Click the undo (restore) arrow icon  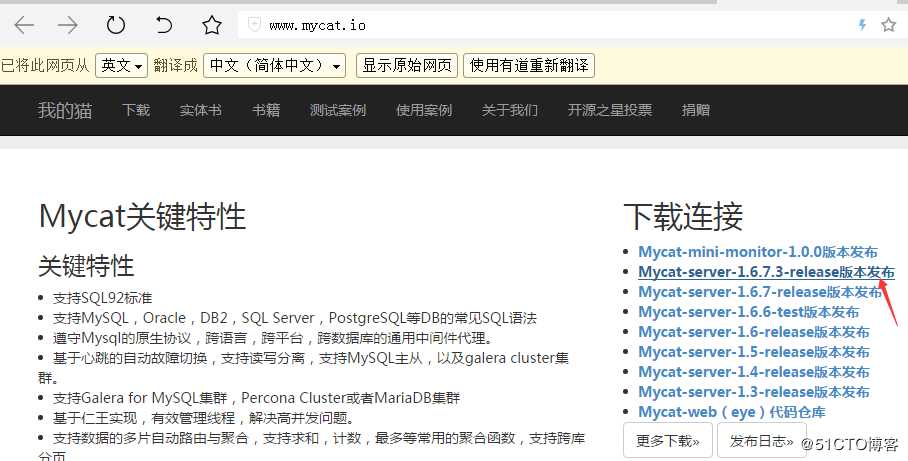164,25
